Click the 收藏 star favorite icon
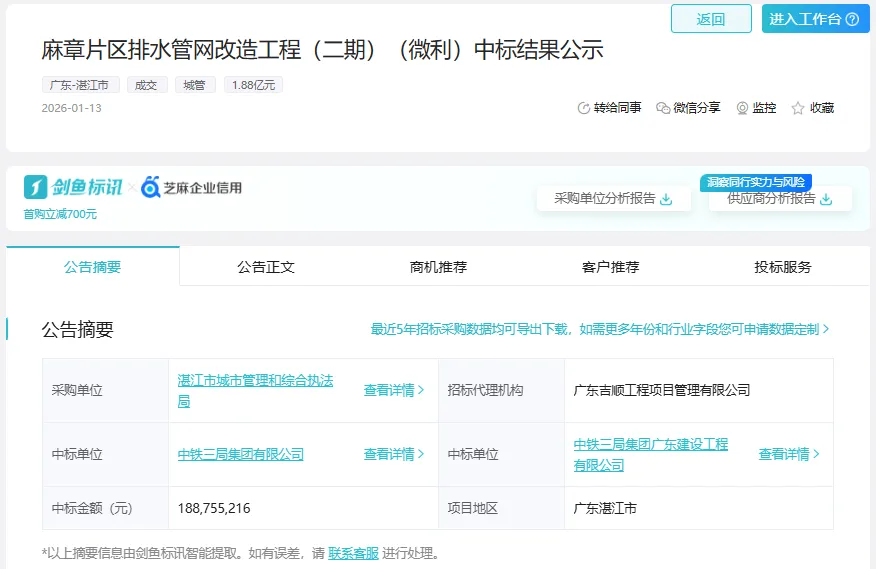 click(x=798, y=108)
